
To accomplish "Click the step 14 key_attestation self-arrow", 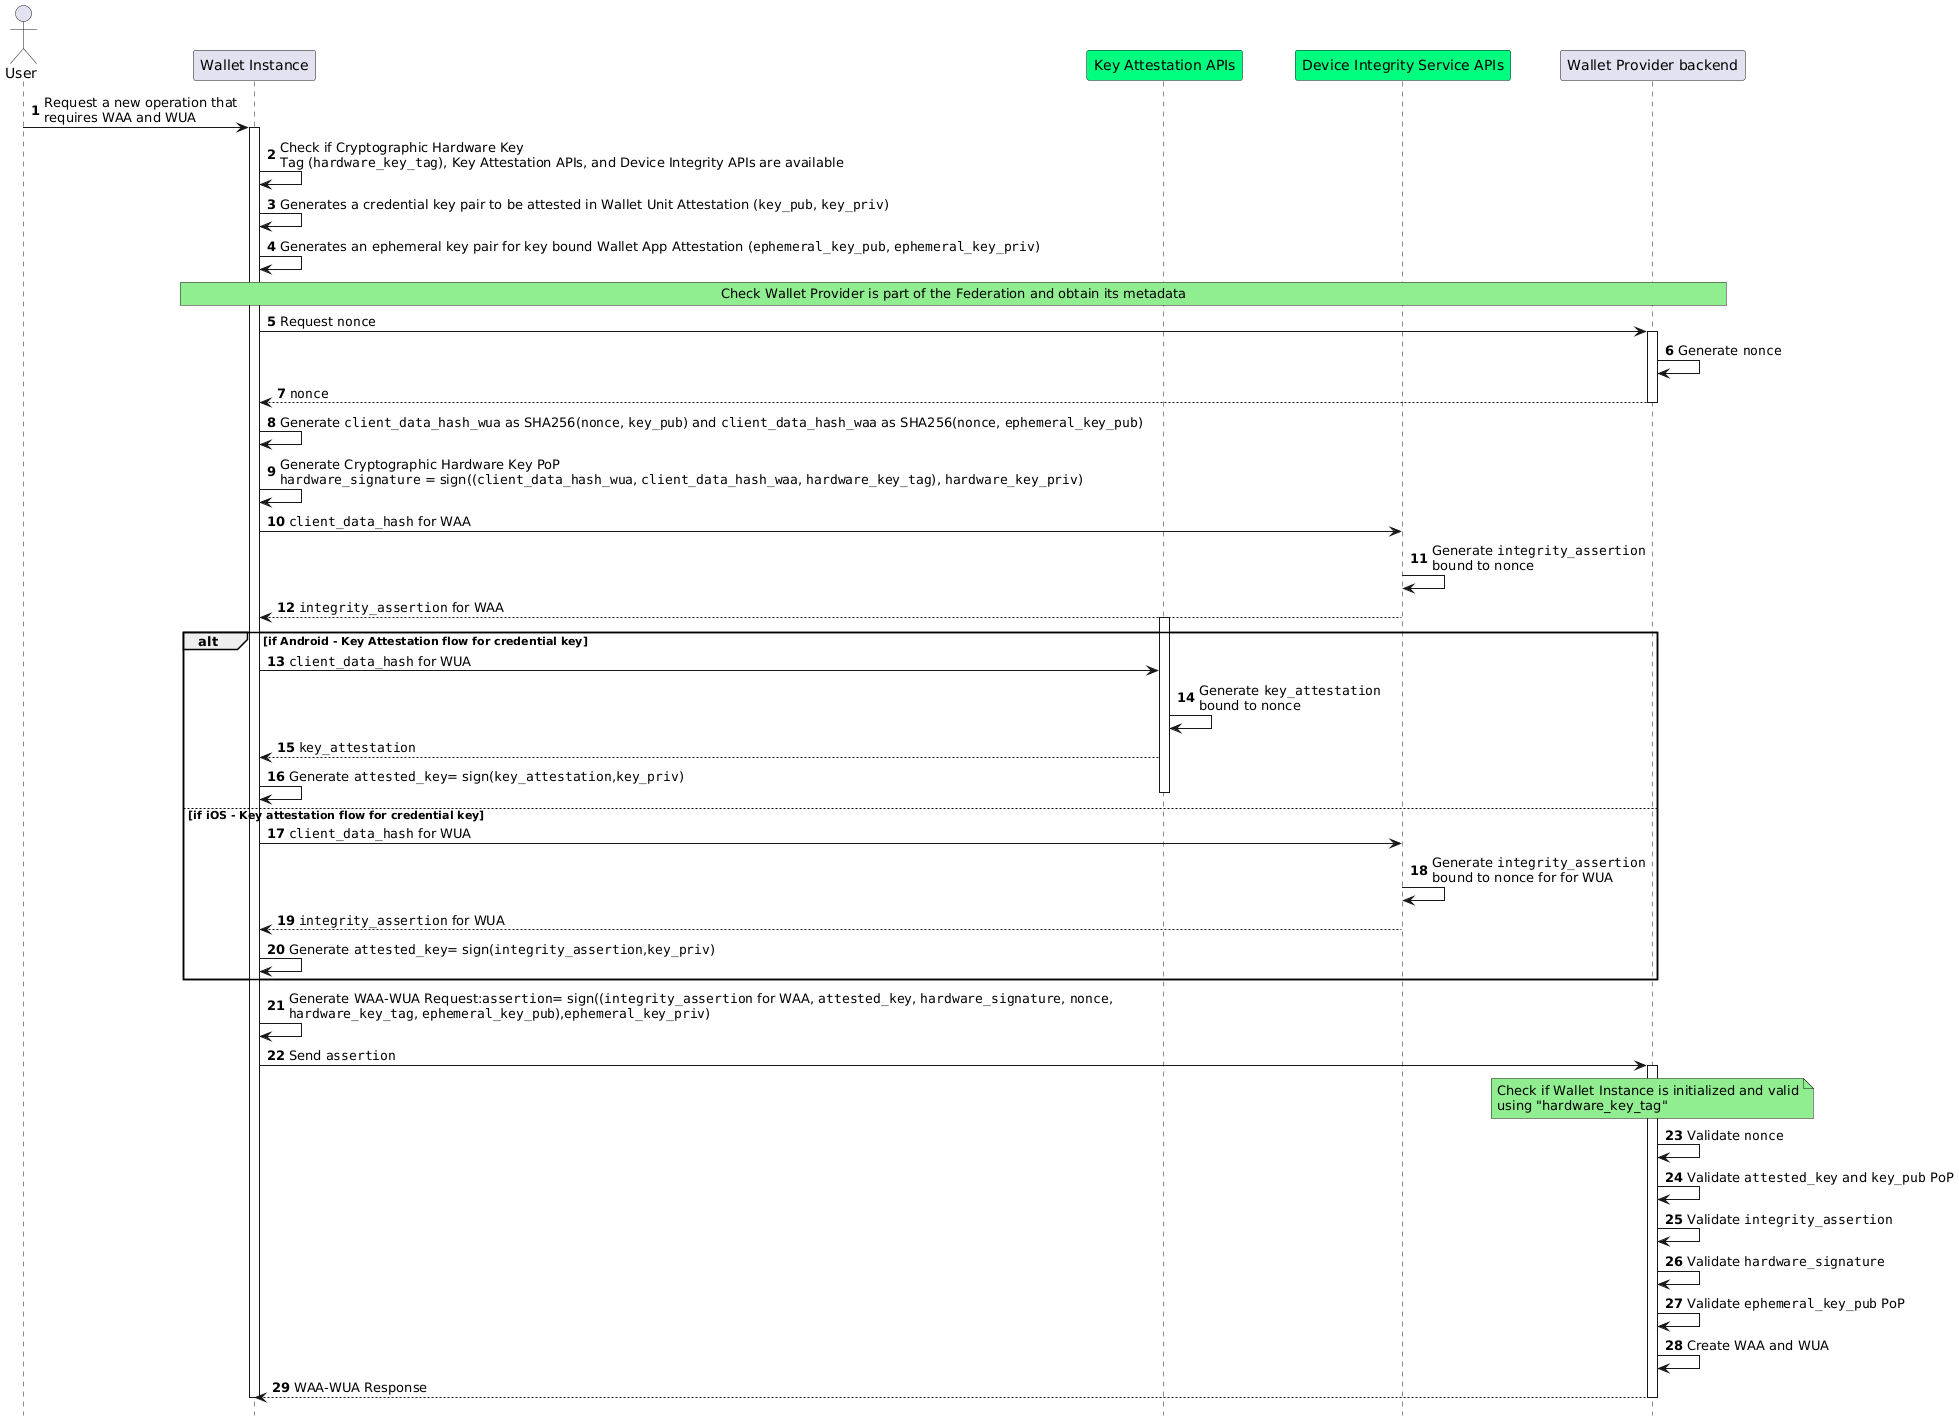I will (x=1192, y=722).
